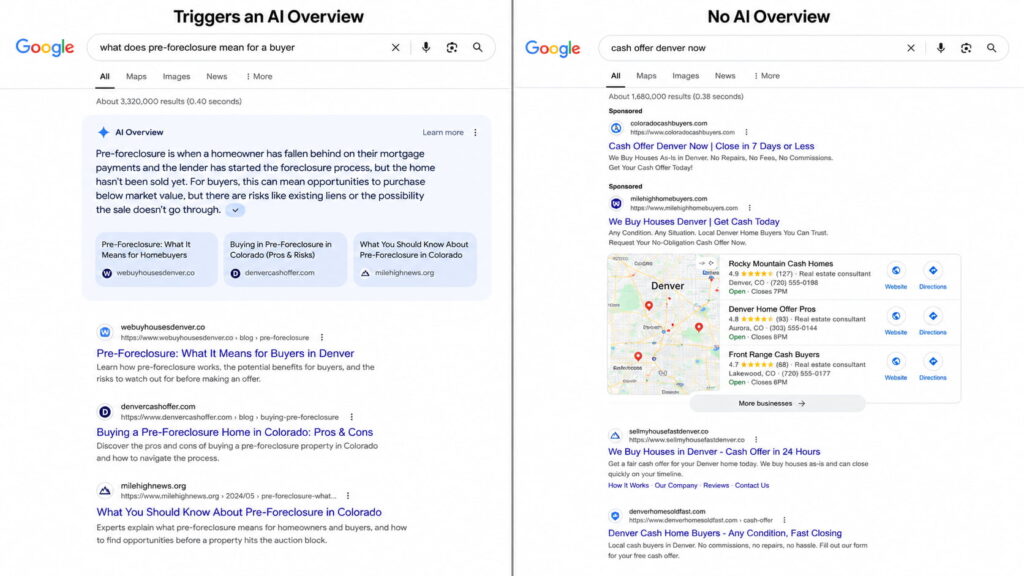Click How It Works sitelink
The height and width of the screenshot is (576, 1024).
(x=628, y=486)
